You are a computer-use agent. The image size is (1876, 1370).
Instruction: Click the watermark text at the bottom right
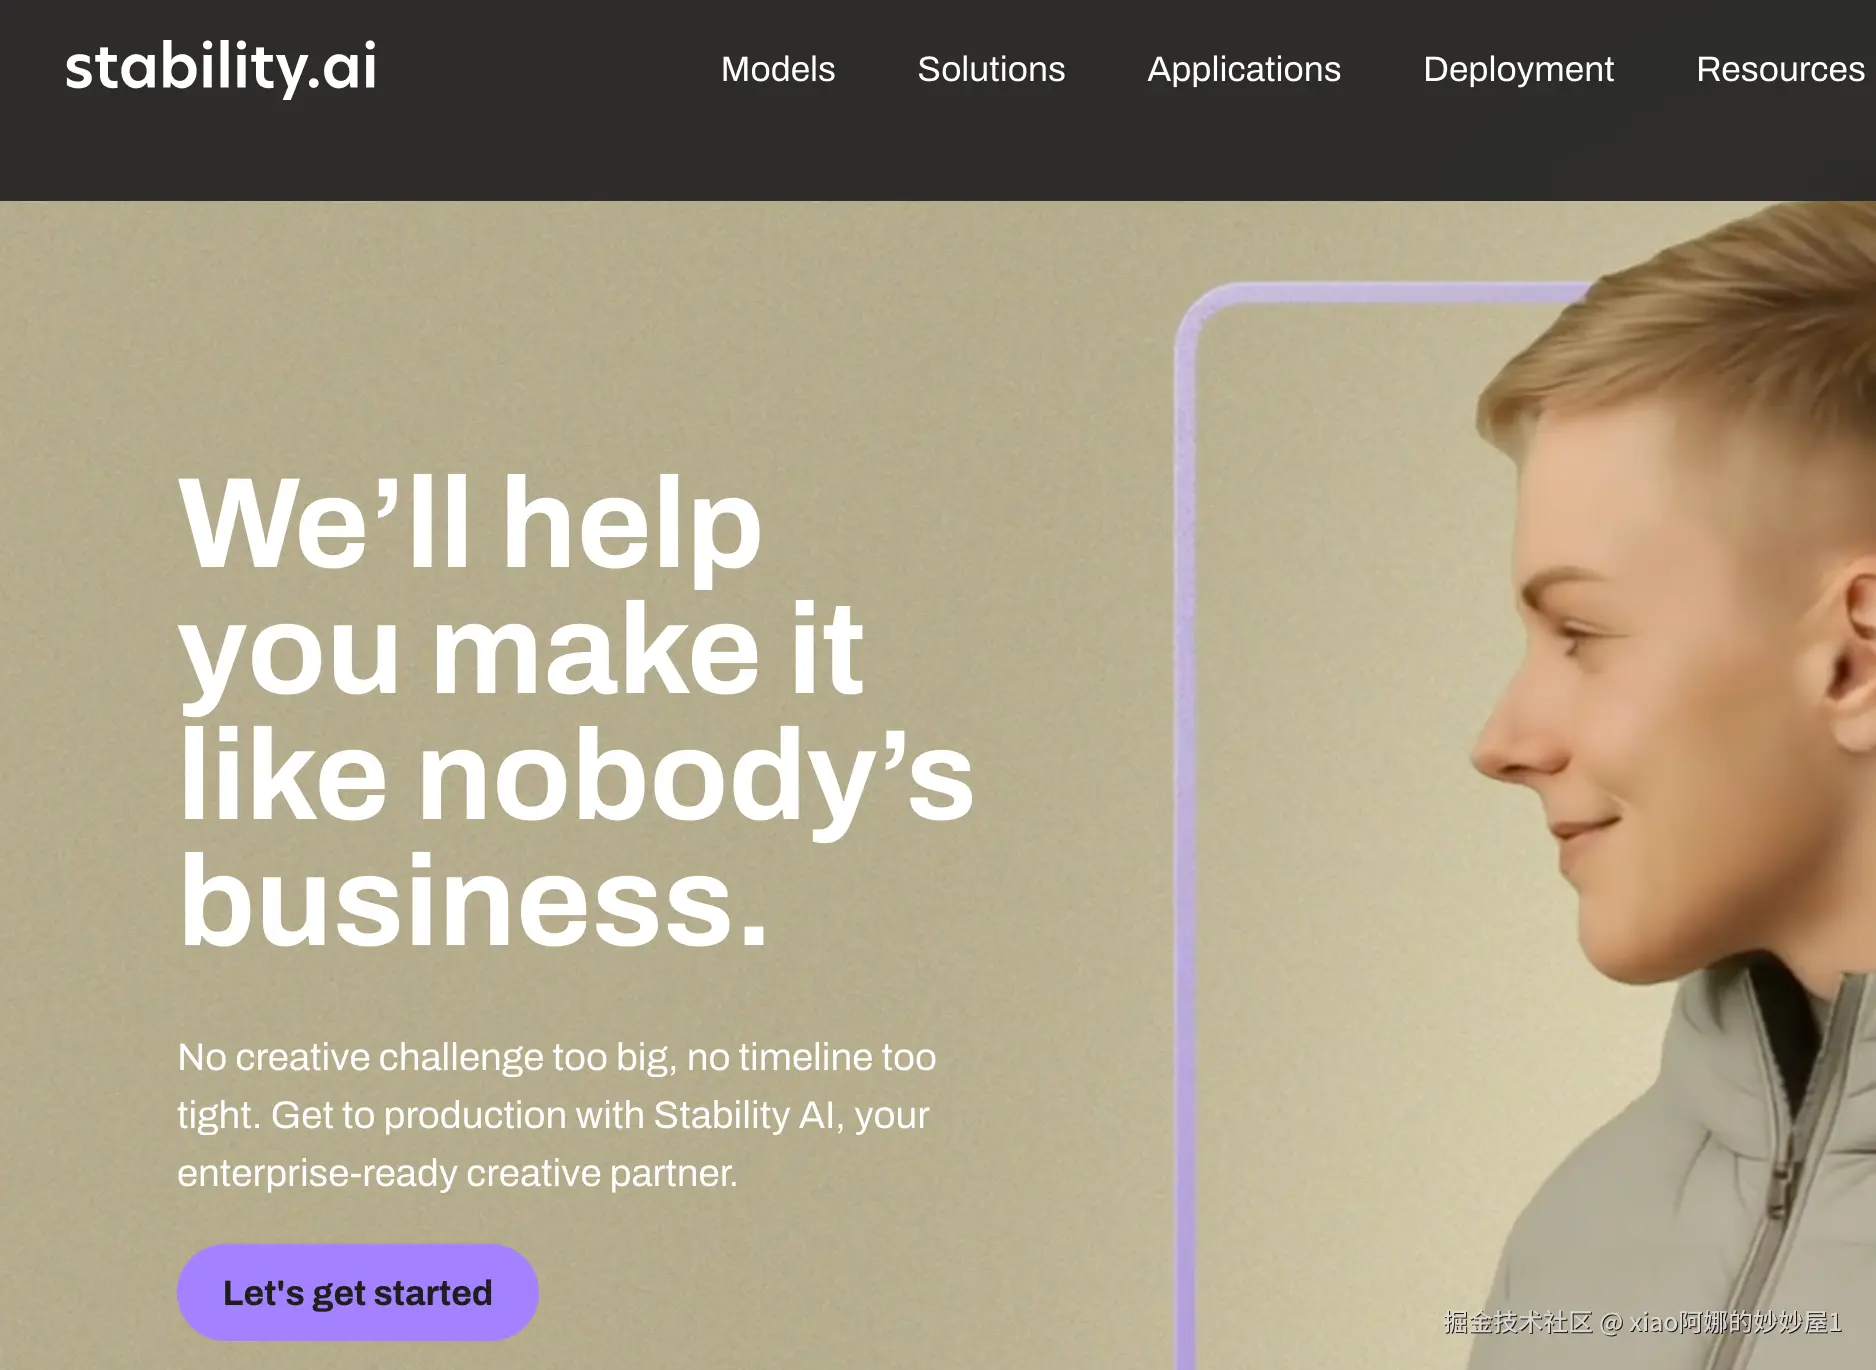click(1642, 1322)
